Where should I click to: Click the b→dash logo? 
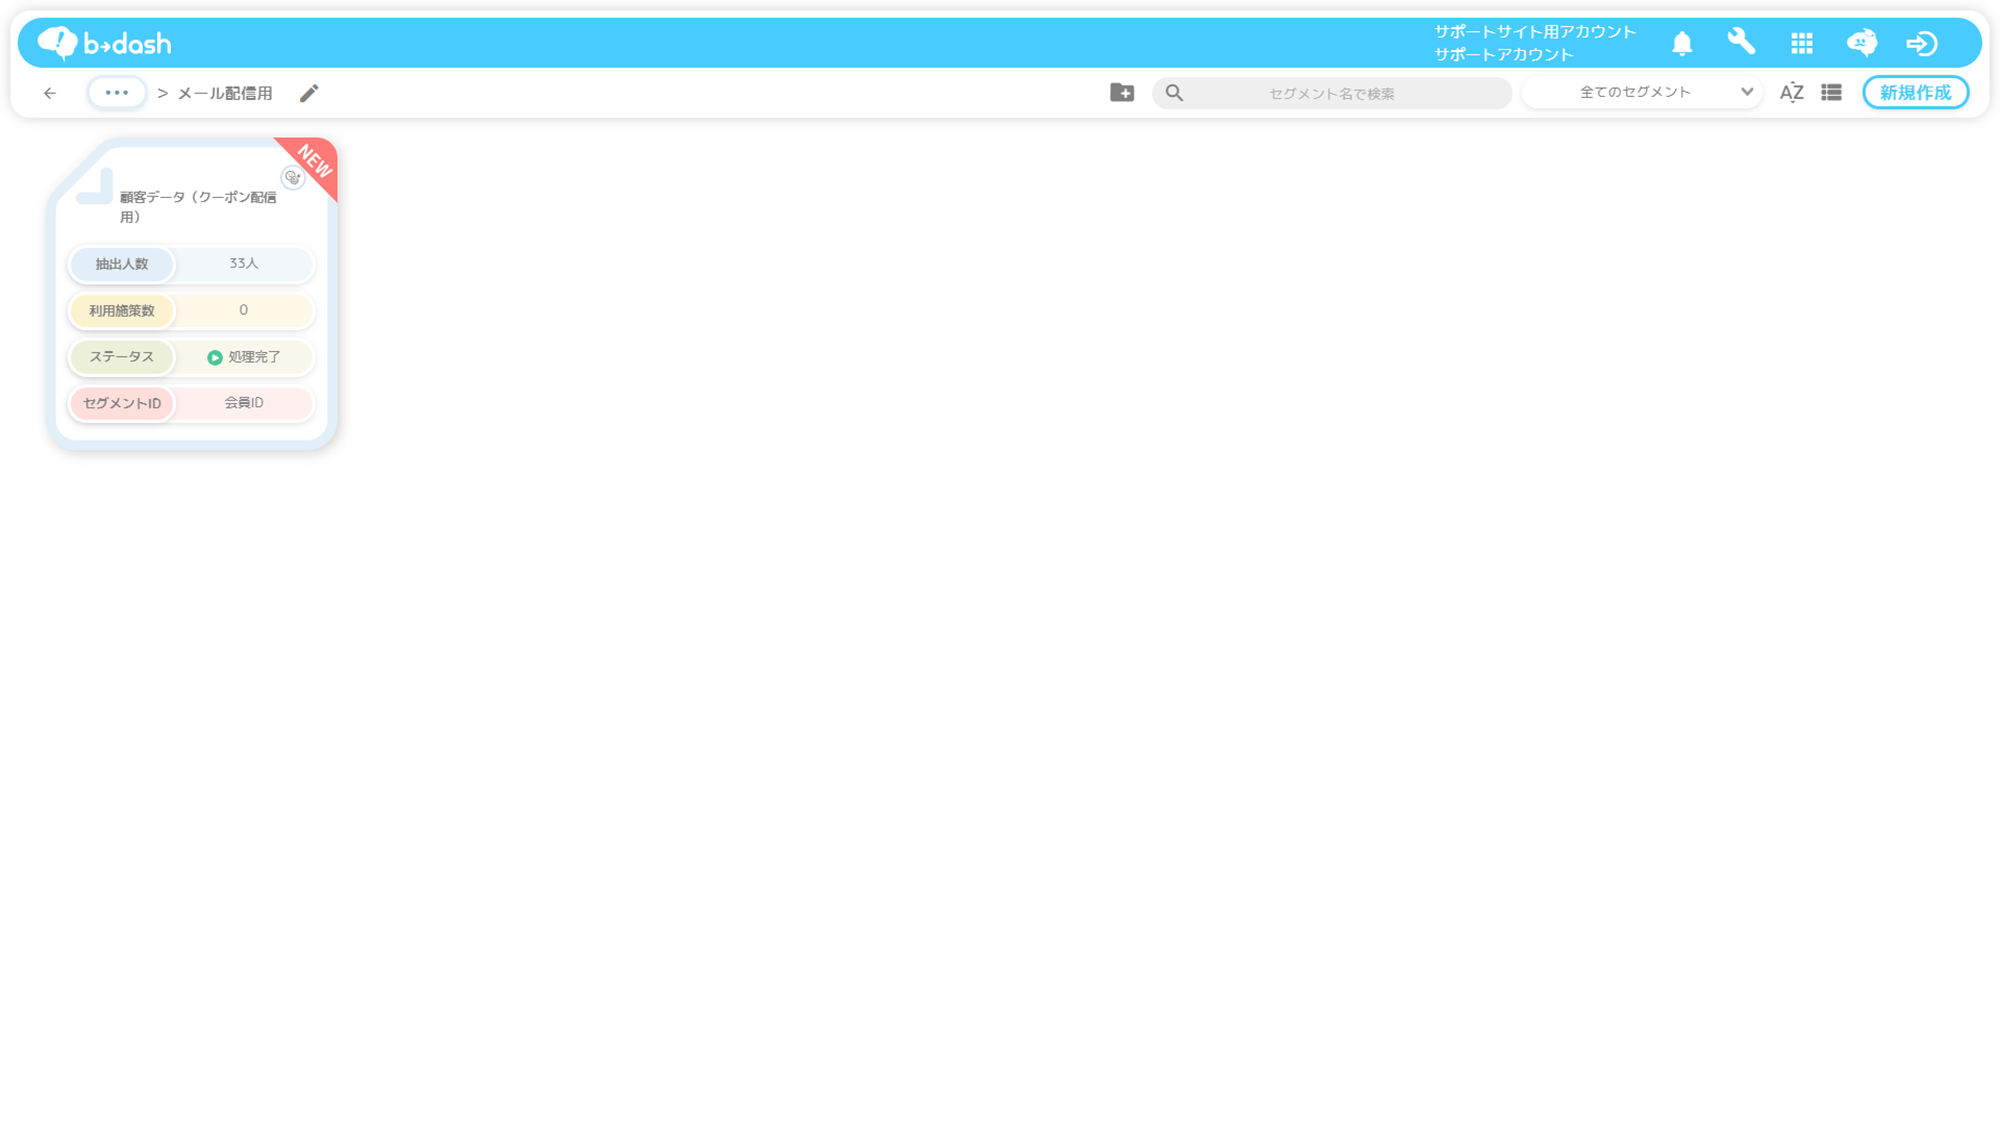coord(104,43)
